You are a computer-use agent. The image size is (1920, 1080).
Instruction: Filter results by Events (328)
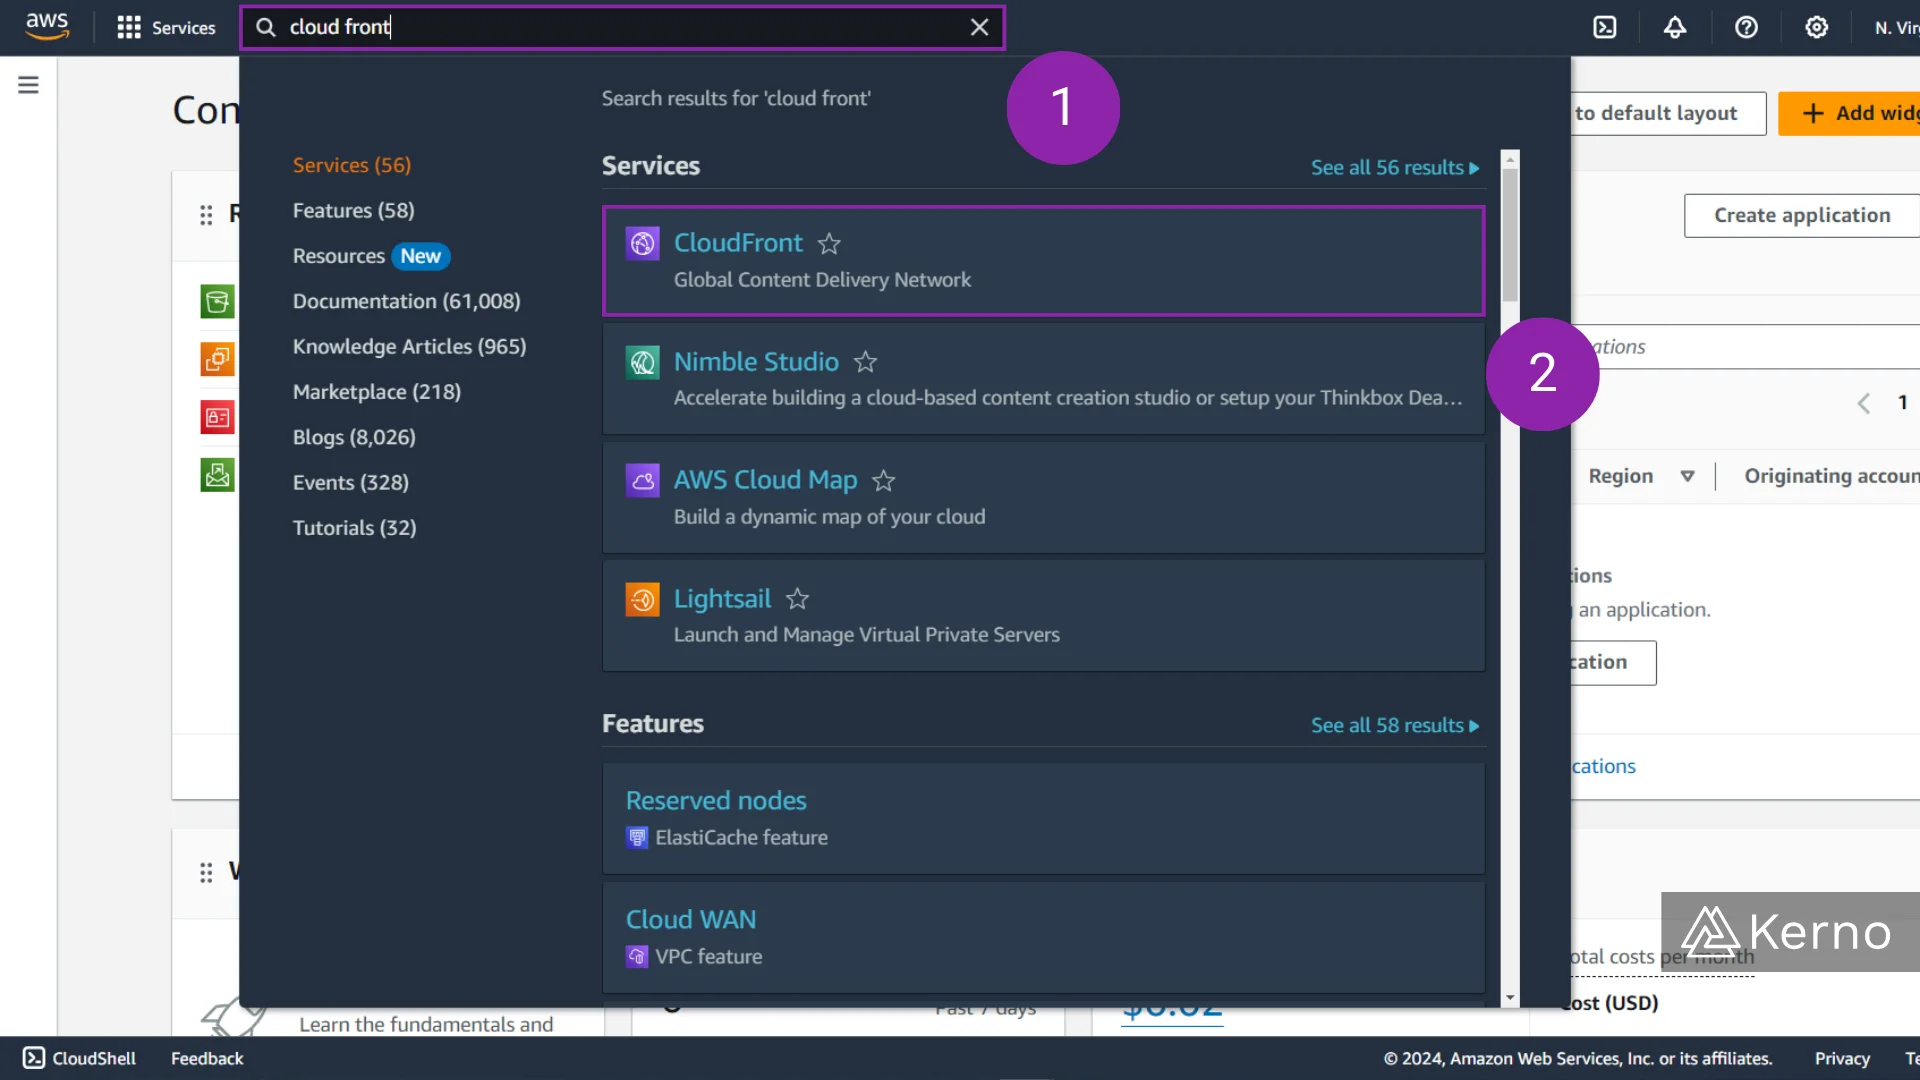[351, 482]
